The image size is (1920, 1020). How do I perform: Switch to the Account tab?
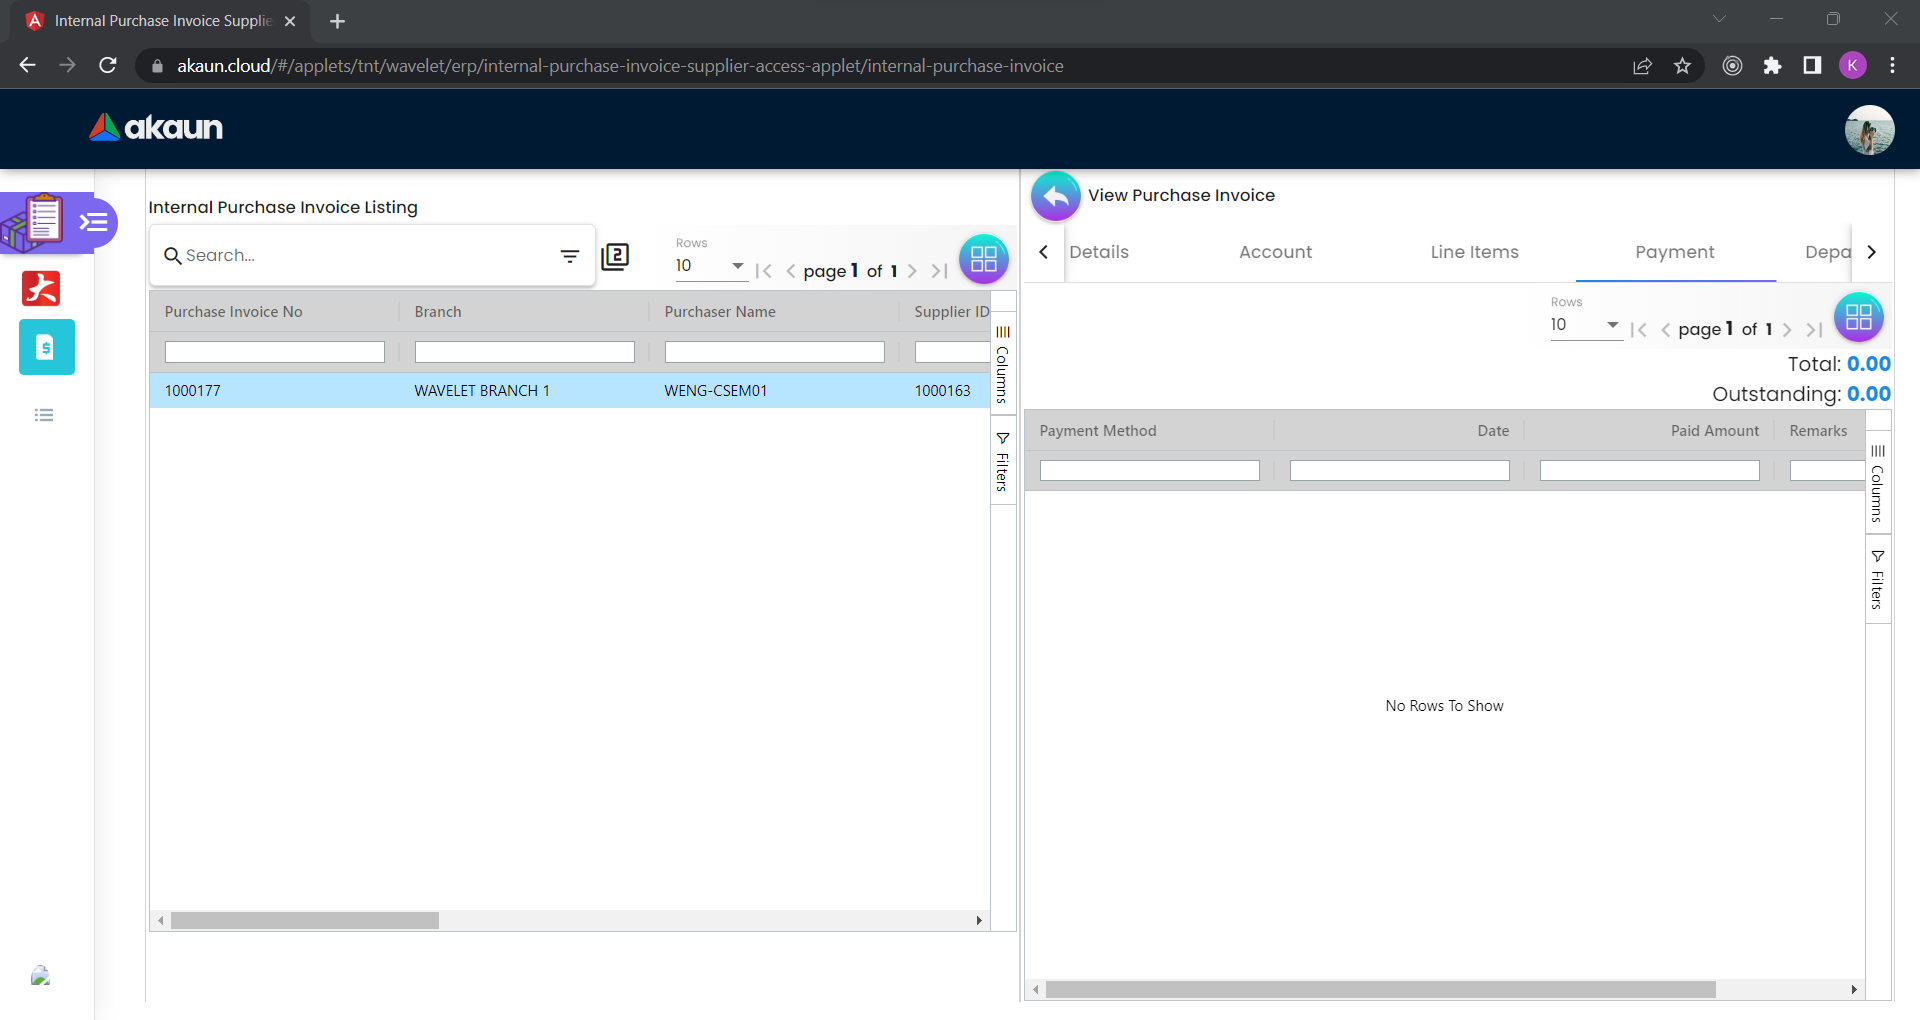[1275, 252]
